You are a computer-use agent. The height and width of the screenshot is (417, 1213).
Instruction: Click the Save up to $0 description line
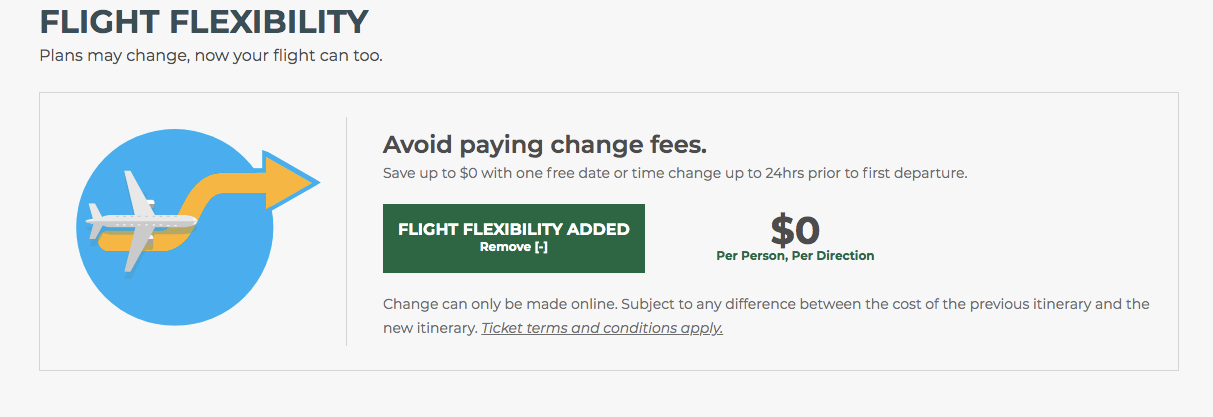click(x=675, y=173)
